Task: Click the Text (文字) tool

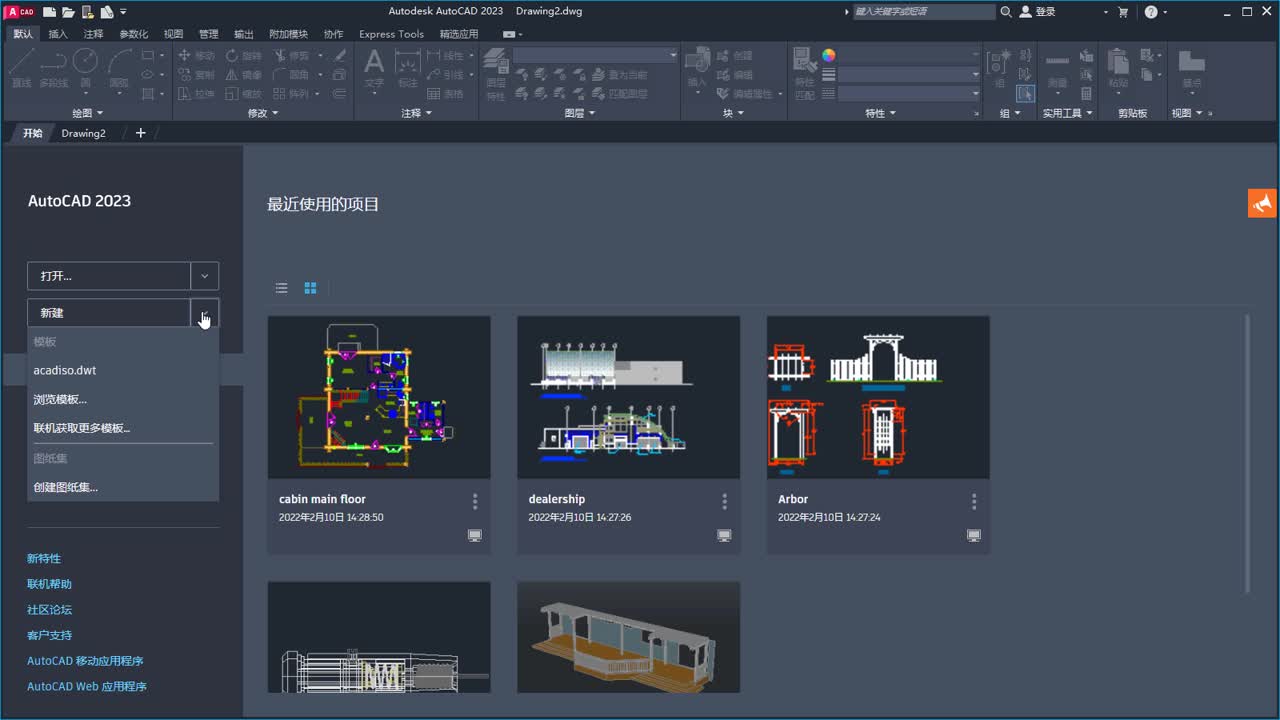Action: pyautogui.click(x=374, y=69)
